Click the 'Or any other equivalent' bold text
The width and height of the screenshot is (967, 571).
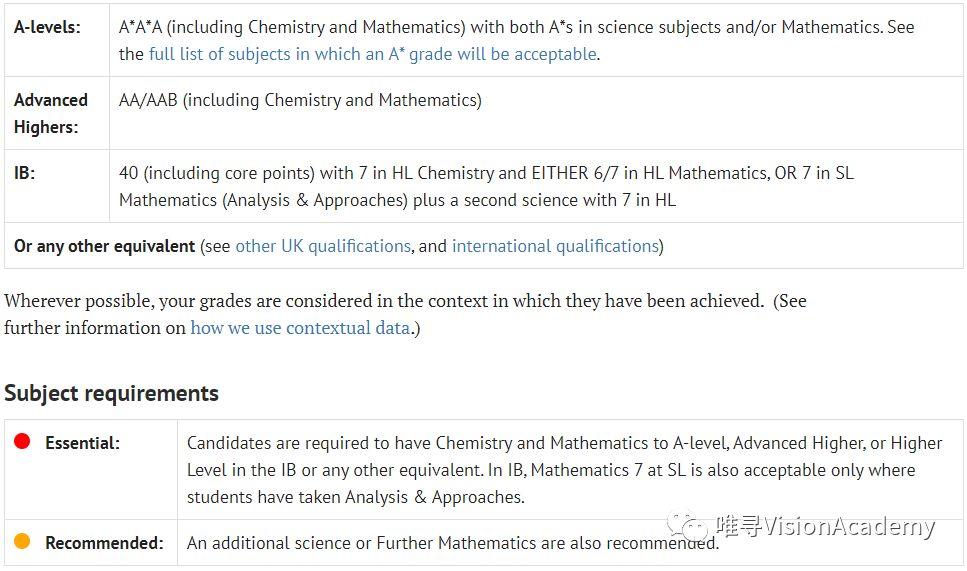104,246
